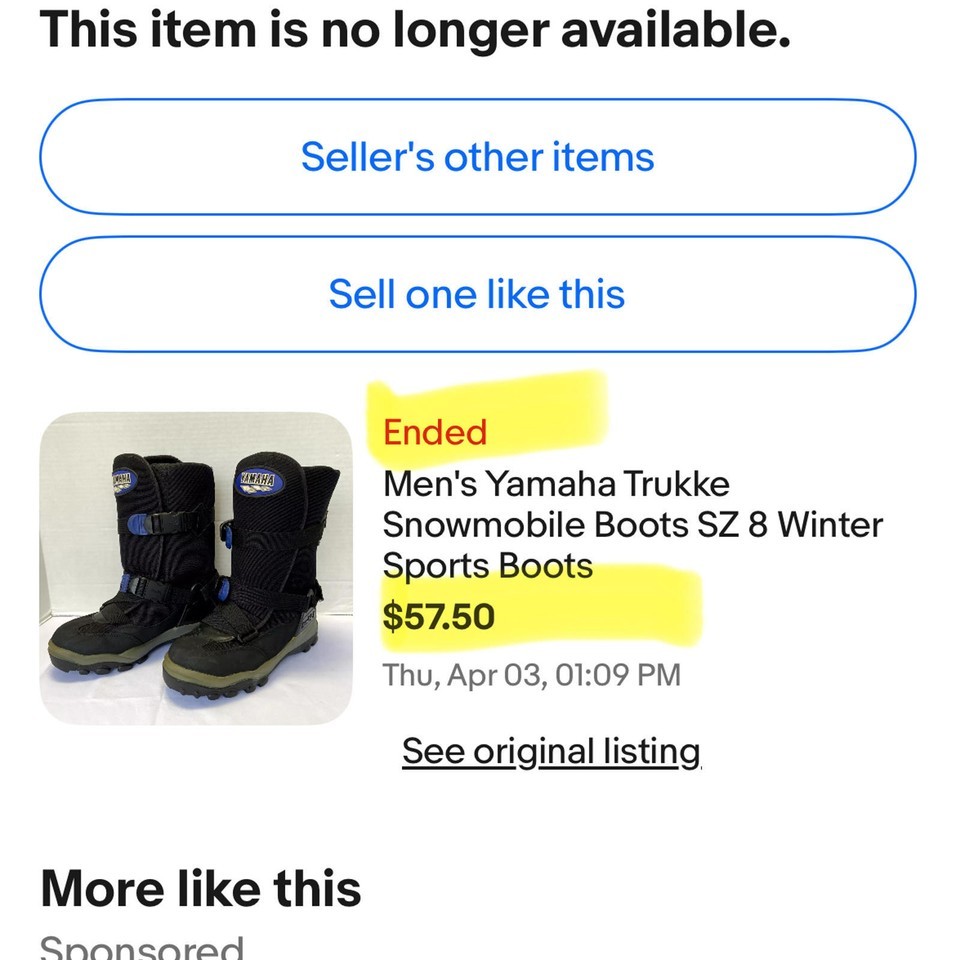Click the Sponsored label below More like this
This screenshot has height=960, width=956.
pos(141,947)
